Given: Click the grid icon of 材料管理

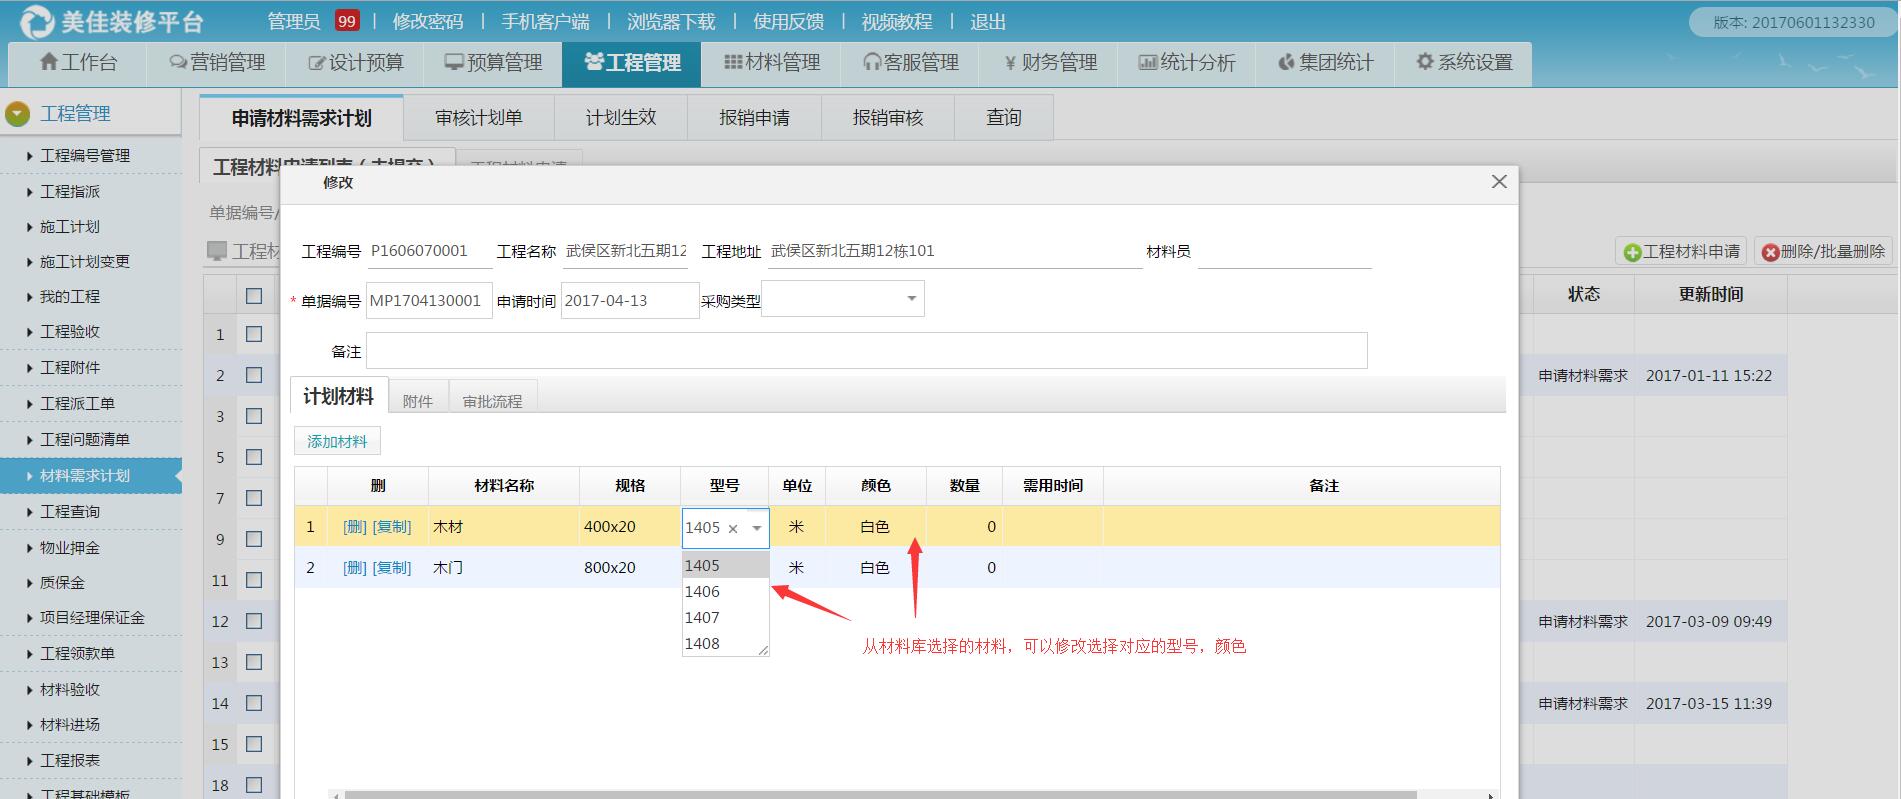Looking at the screenshot, I should [x=733, y=62].
